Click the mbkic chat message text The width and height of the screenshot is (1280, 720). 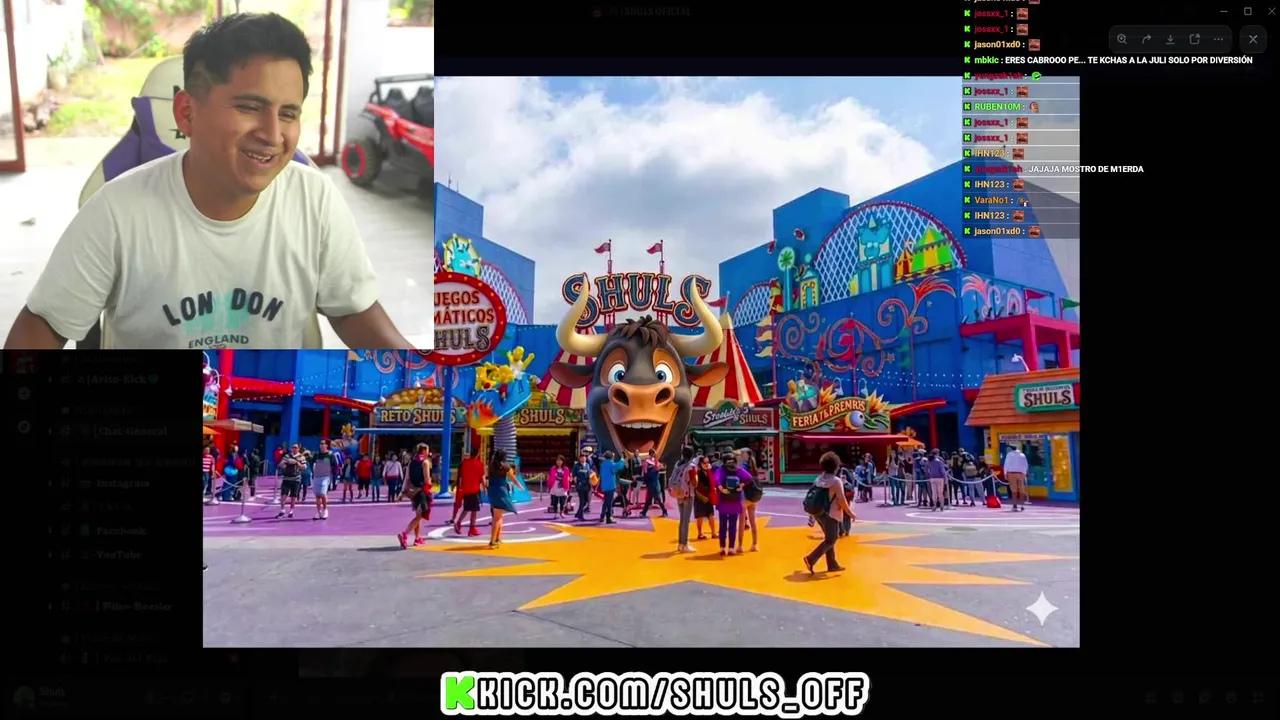(x=1128, y=60)
